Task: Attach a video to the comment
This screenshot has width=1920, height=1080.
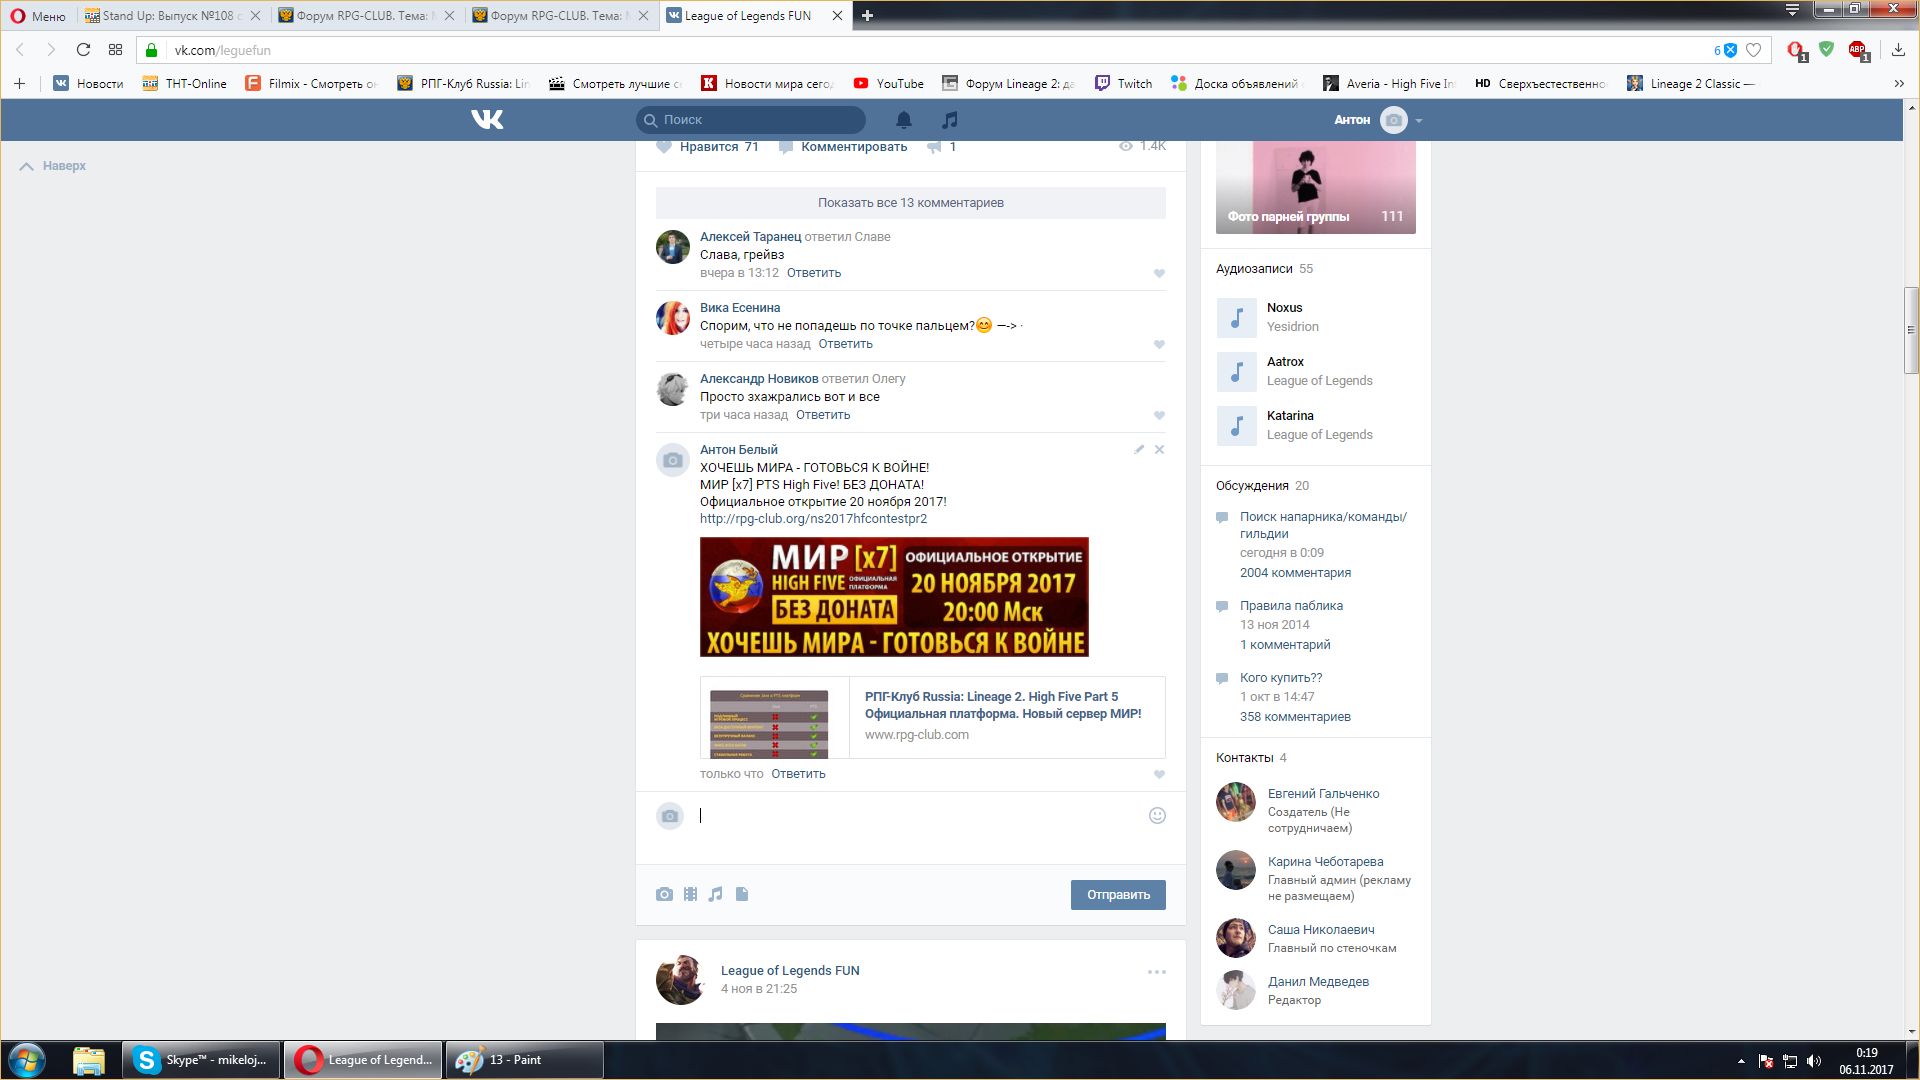Action: [x=690, y=894]
